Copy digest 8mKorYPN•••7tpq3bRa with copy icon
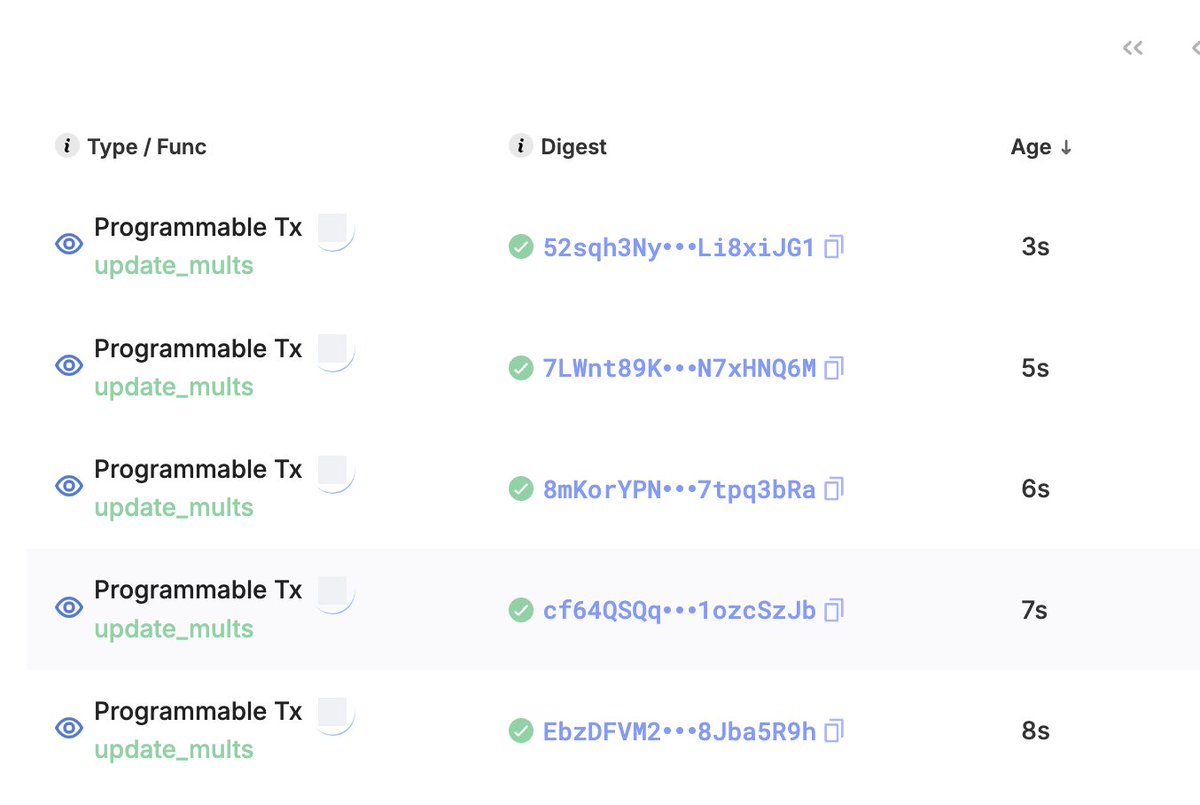This screenshot has width=1200, height=805. [x=834, y=489]
